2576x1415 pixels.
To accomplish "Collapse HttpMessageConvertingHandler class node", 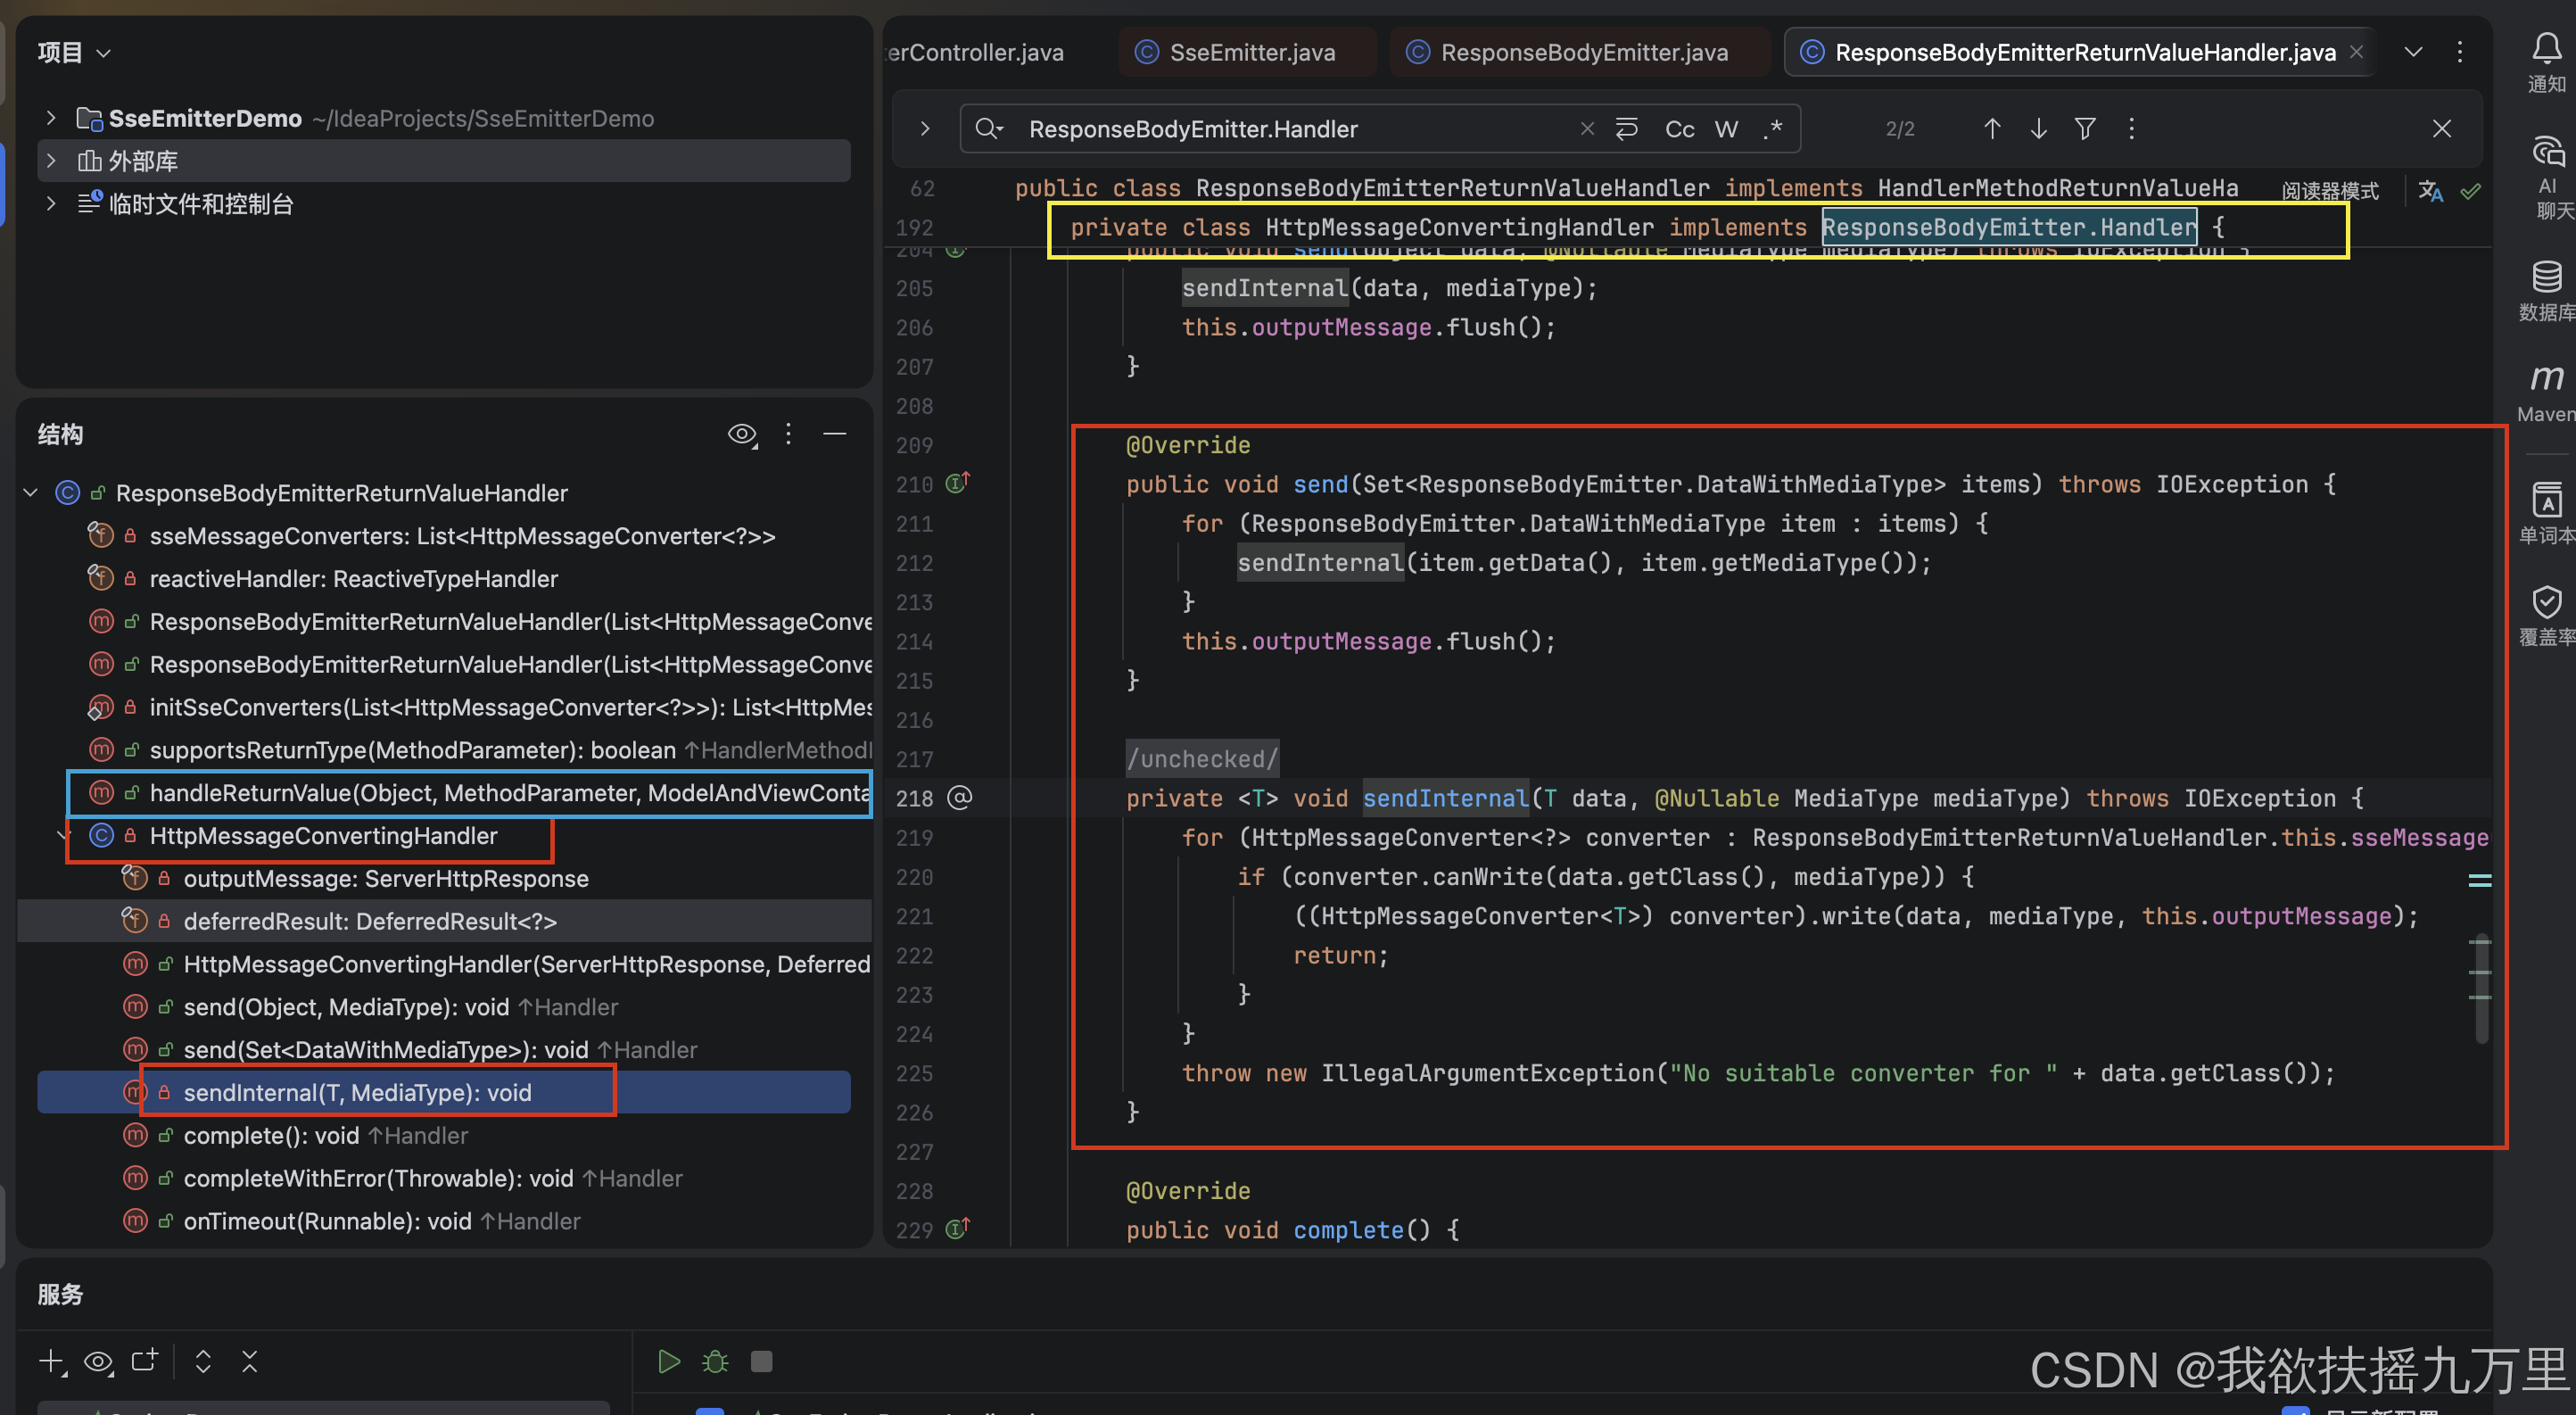I will (x=64, y=835).
